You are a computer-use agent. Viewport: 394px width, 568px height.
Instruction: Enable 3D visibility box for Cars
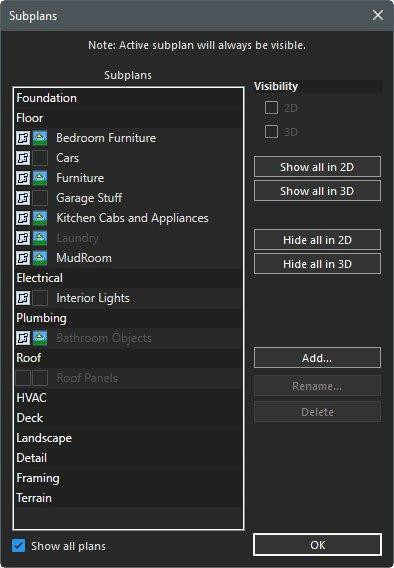pyautogui.click(x=40, y=158)
